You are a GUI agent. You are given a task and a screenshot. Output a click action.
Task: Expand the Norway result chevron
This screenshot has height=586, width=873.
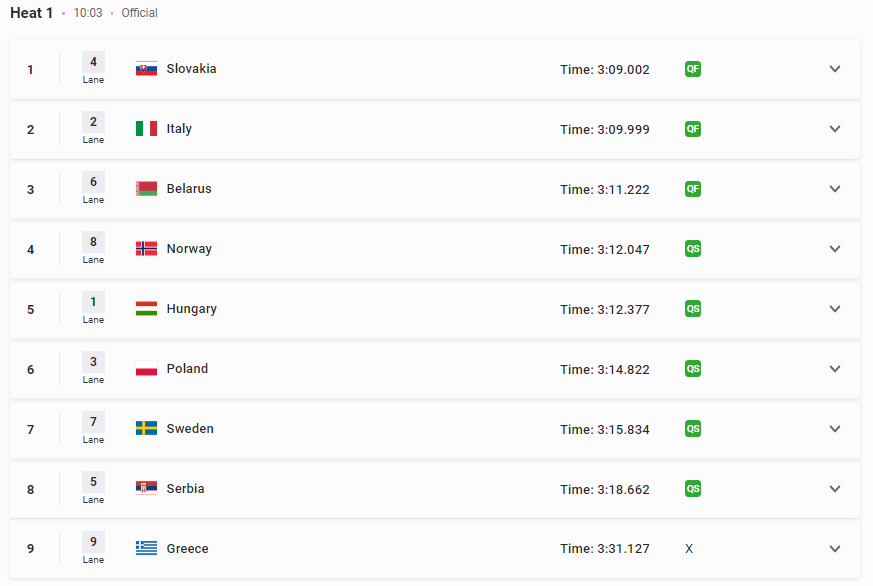(835, 249)
